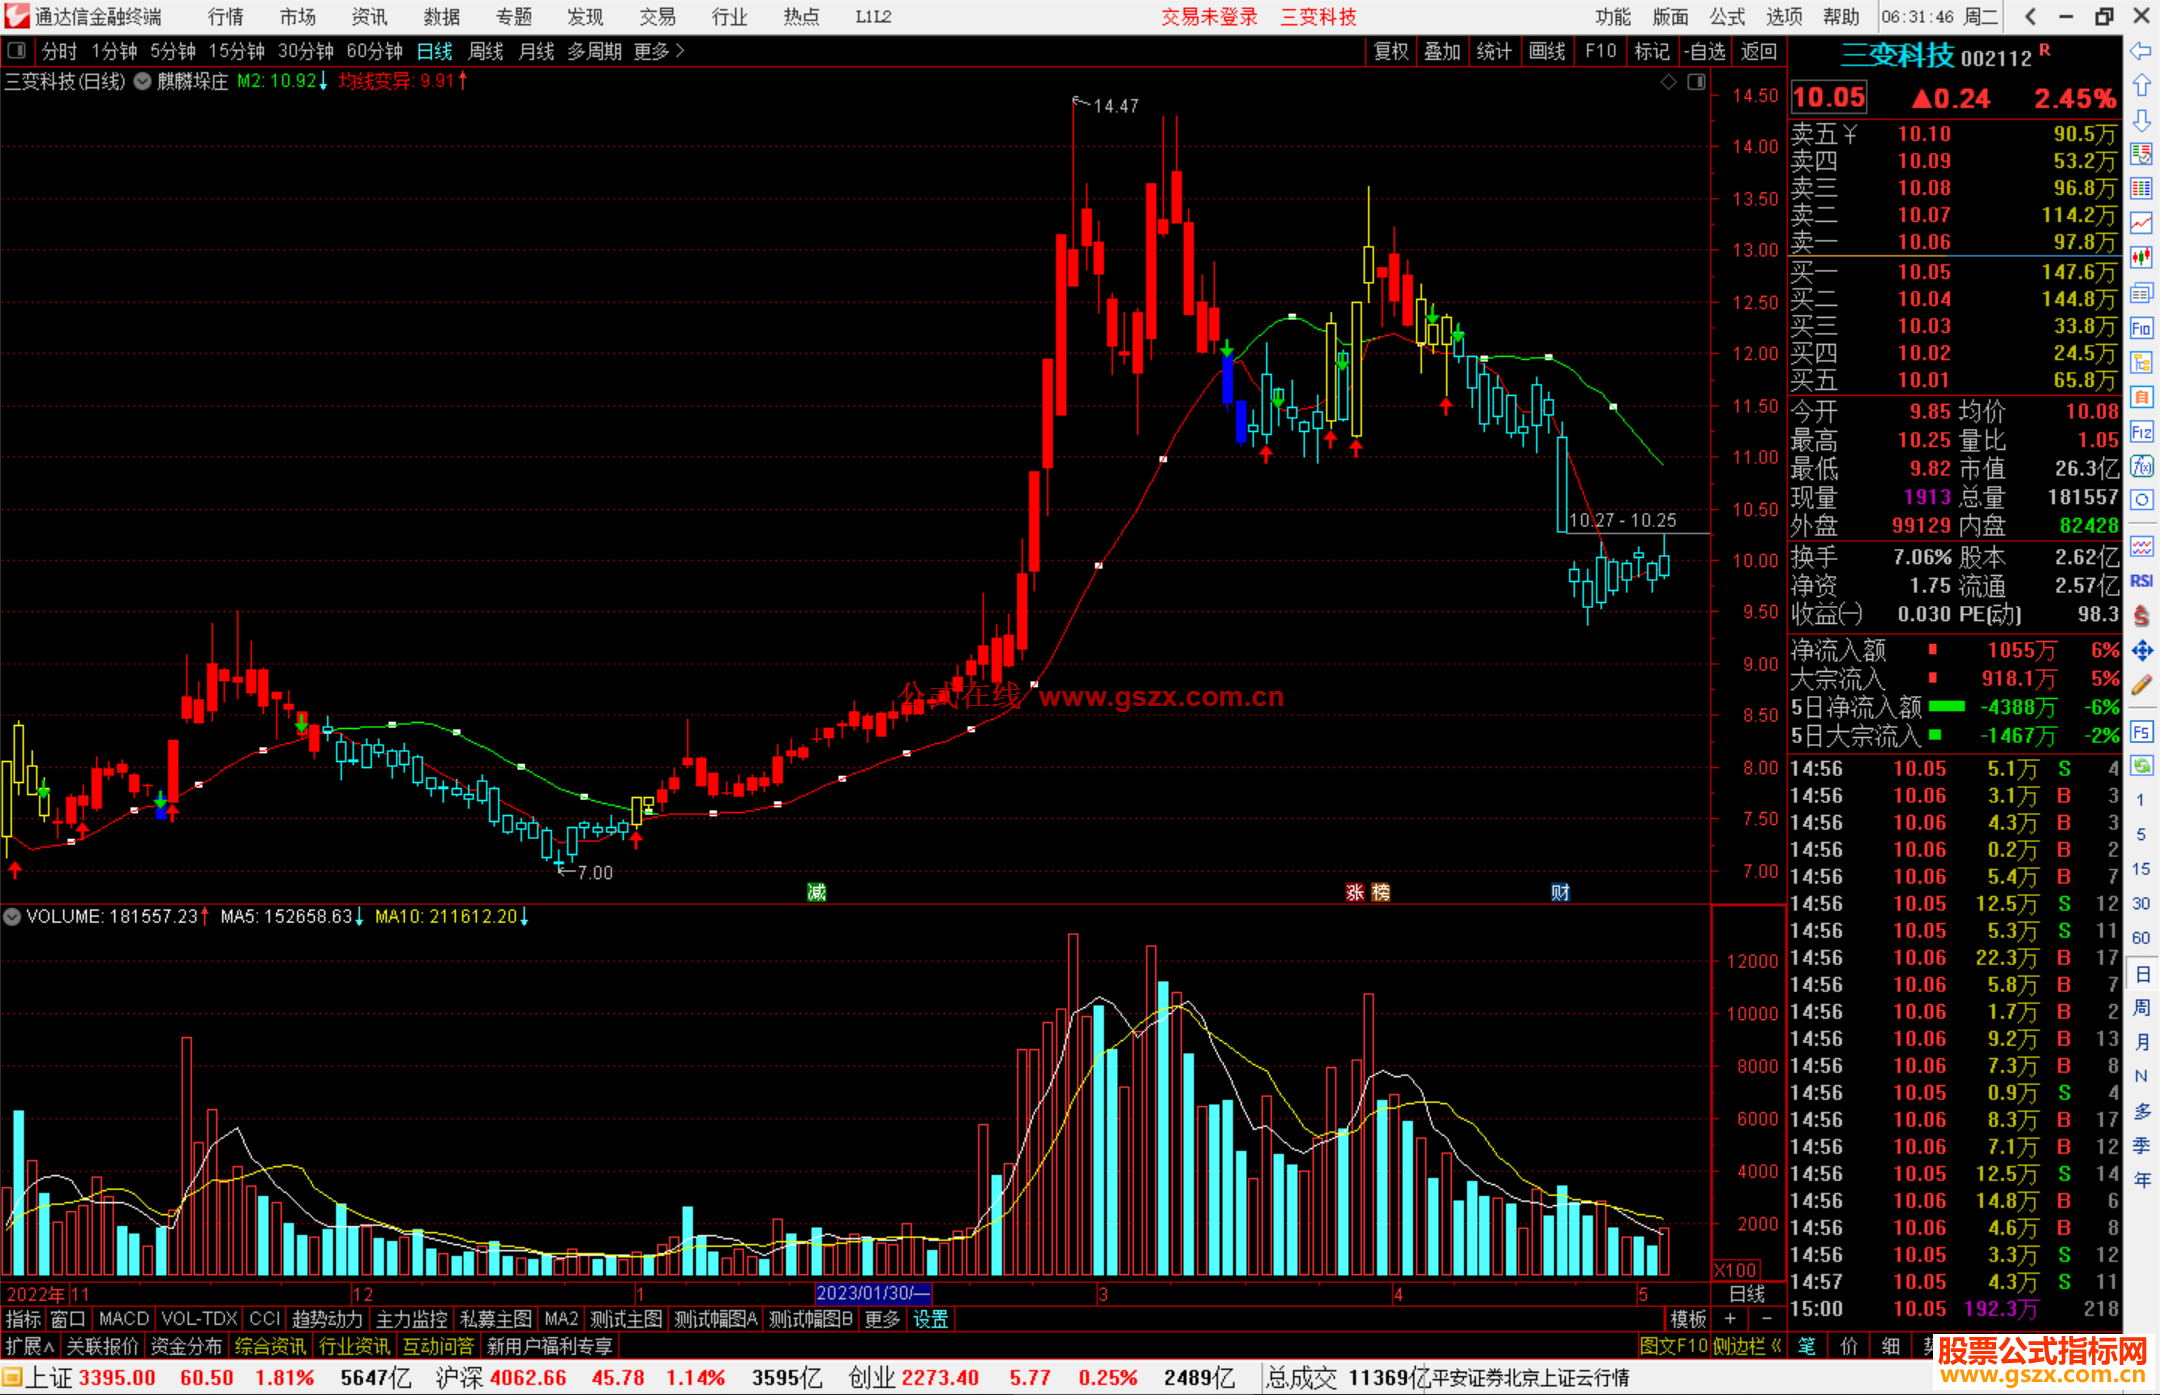Switch to the MACD indicator tab
Screen dimensions: 2160x1395
123,1319
